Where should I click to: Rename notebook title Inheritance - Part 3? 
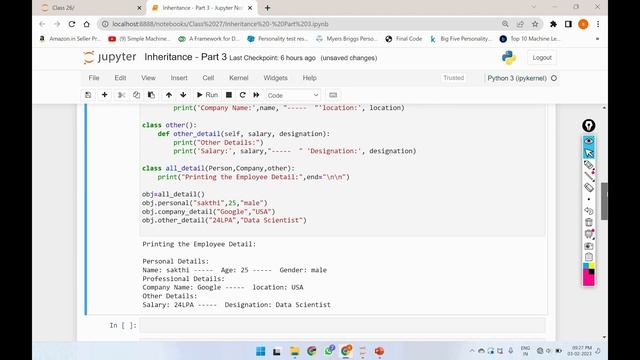point(185,57)
